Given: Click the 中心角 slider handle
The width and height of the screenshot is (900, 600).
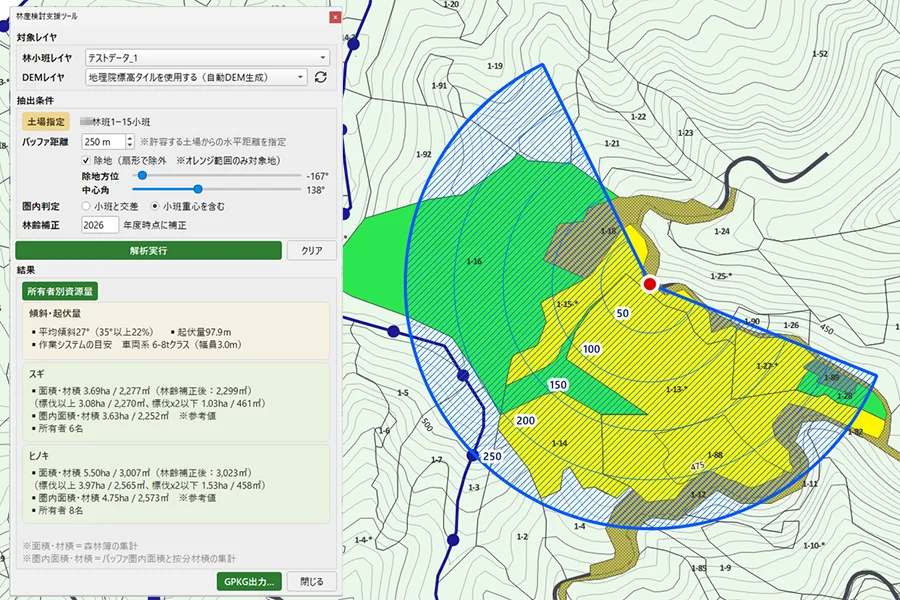Looking at the screenshot, I should point(198,189).
